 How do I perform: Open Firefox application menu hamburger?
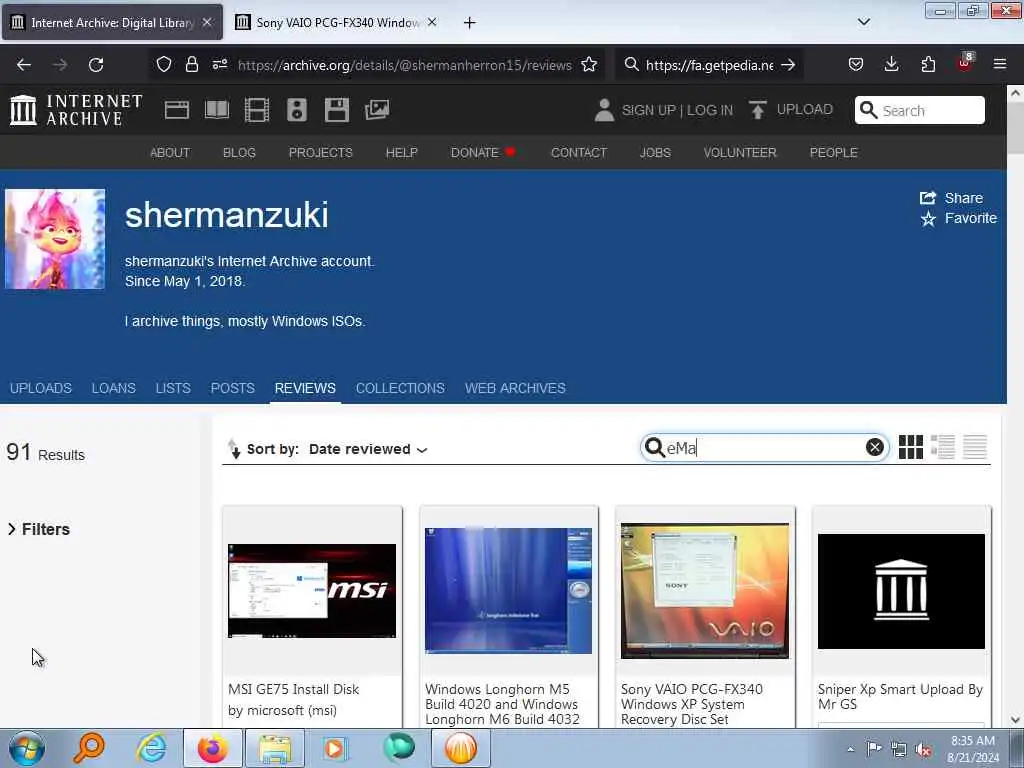pyautogui.click(x=1000, y=65)
